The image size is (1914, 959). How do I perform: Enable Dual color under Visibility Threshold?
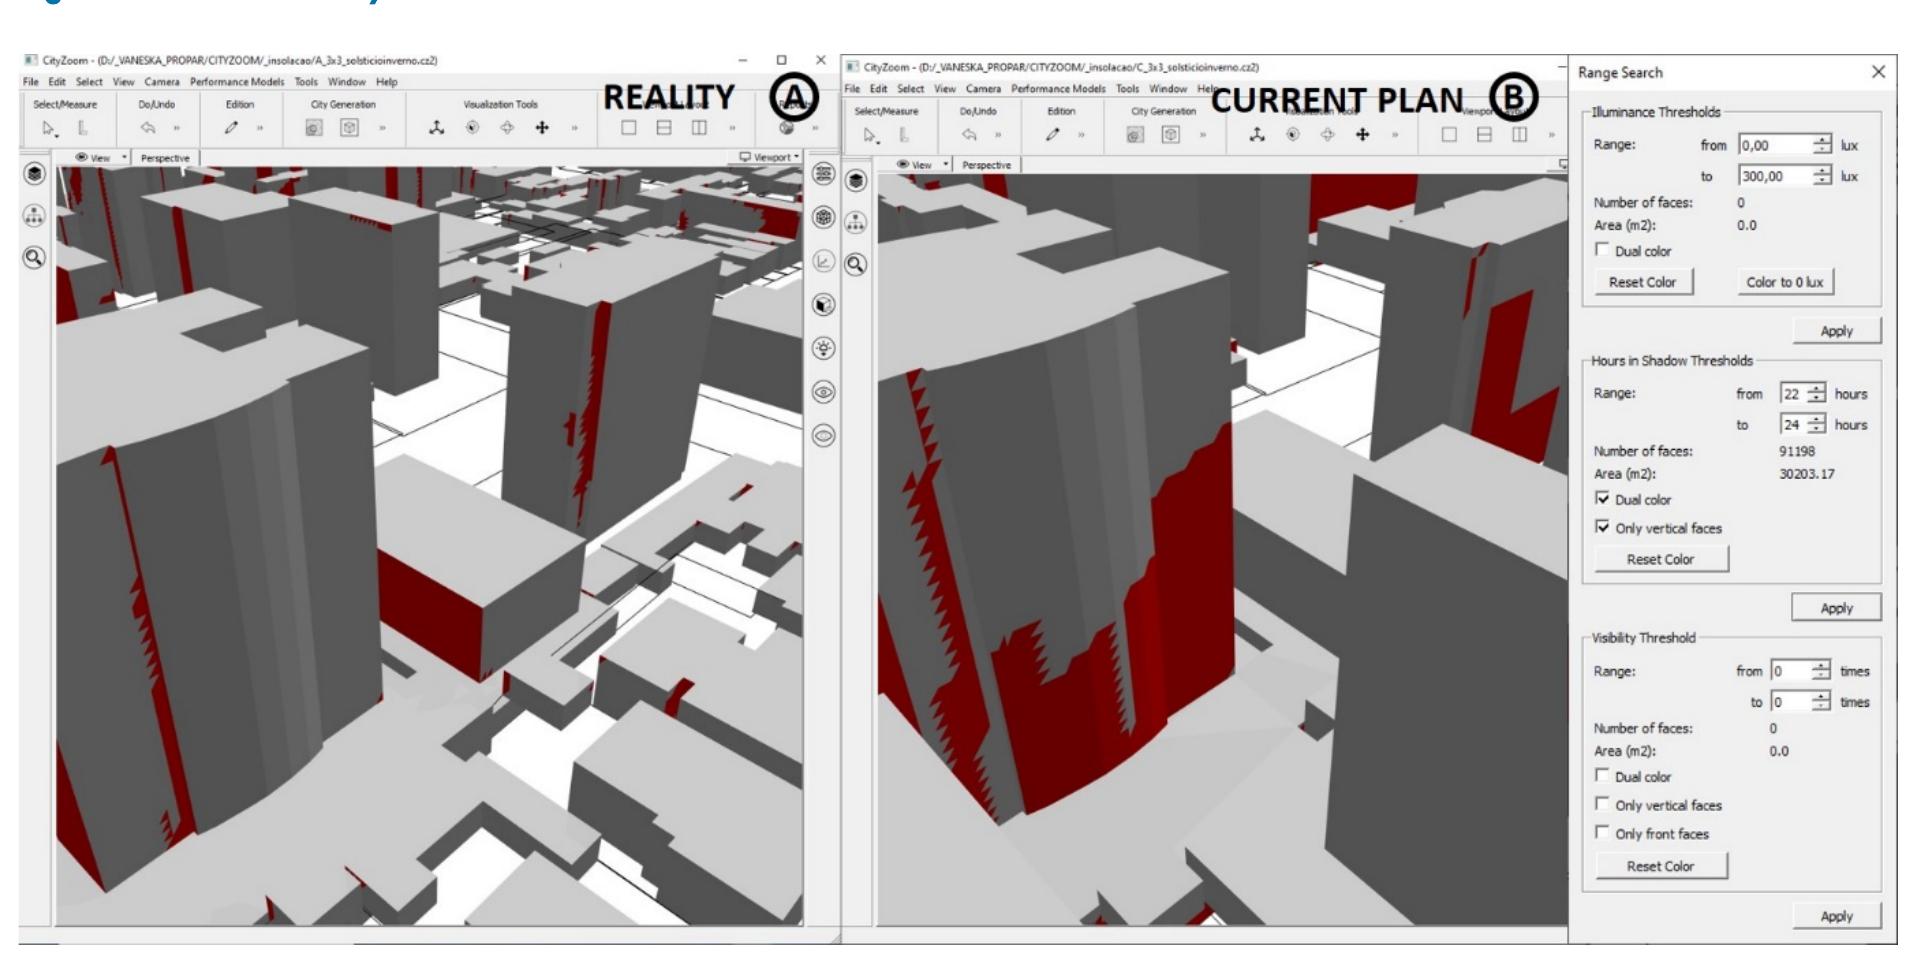click(1603, 775)
